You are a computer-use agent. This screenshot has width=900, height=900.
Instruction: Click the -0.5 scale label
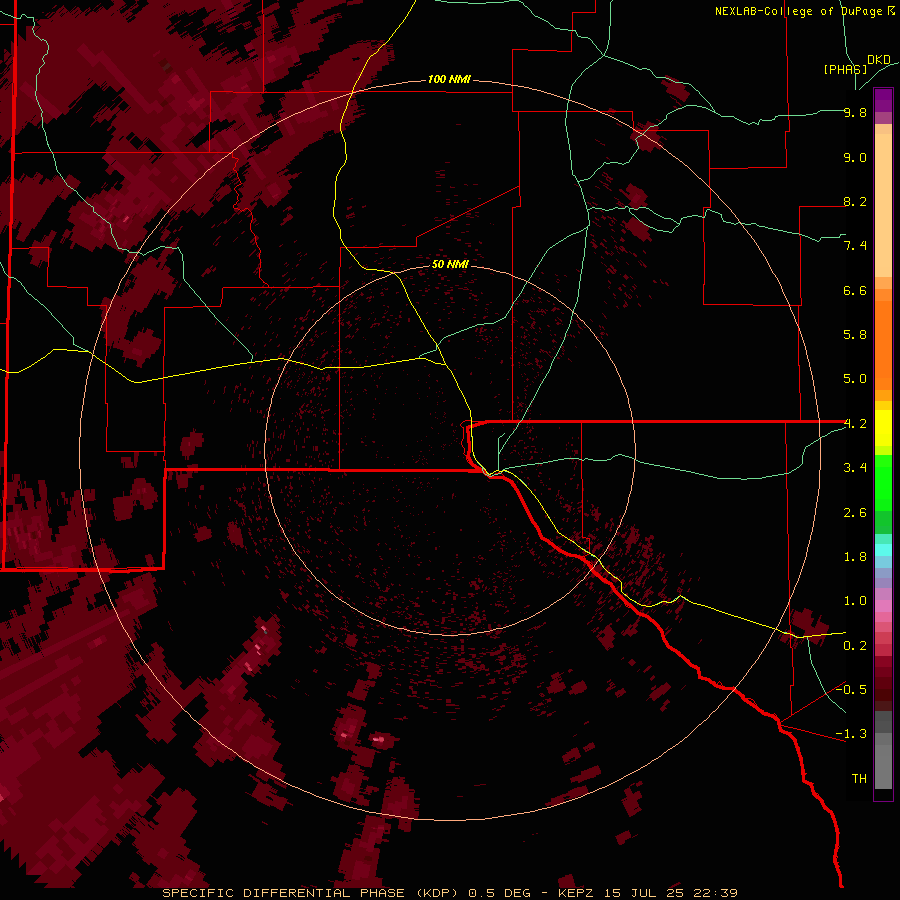tap(851, 690)
